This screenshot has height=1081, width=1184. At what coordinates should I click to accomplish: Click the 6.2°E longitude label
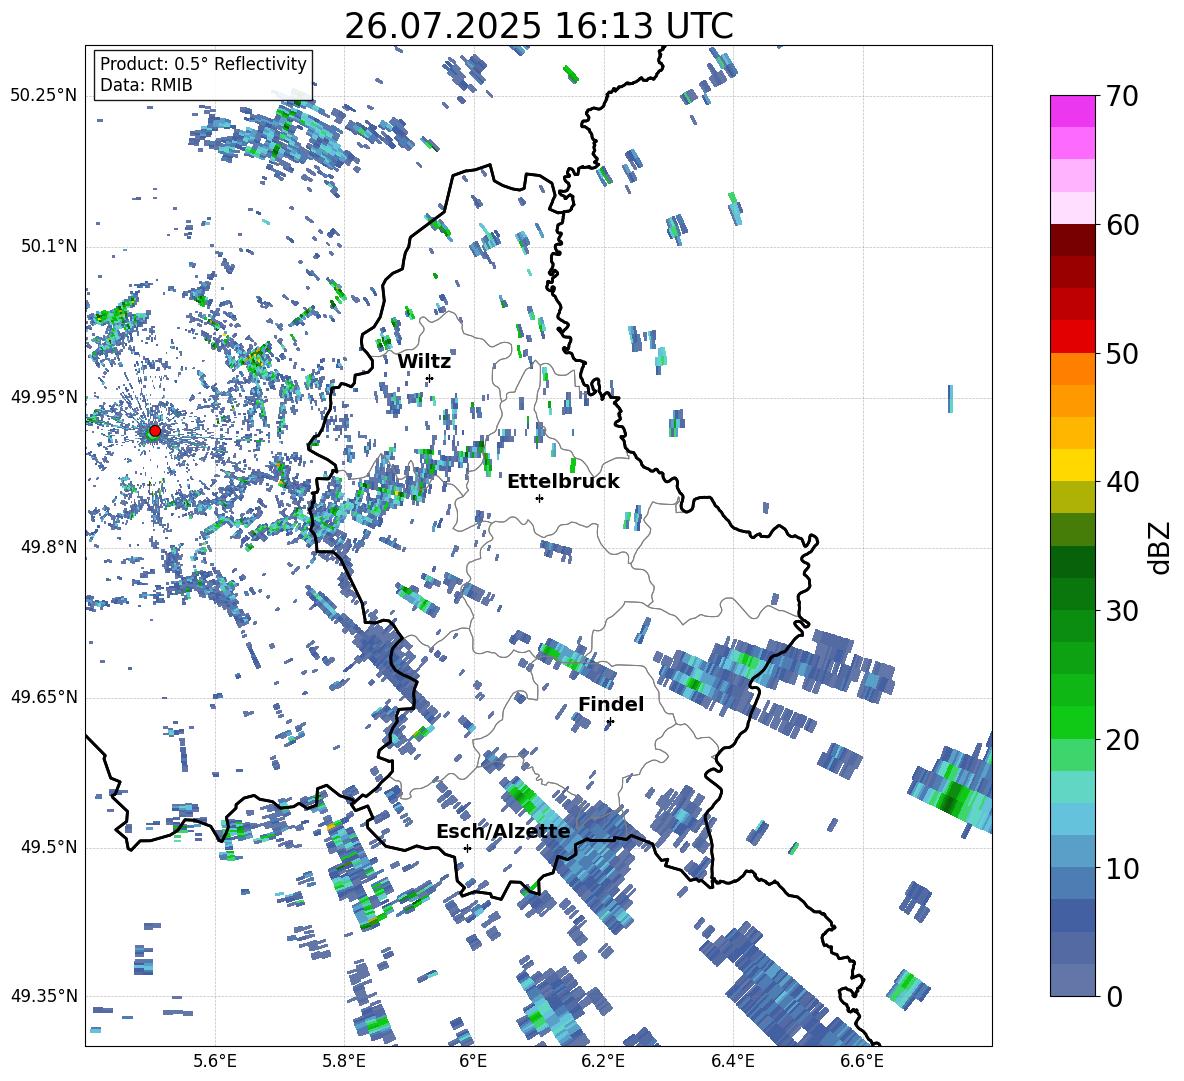603,1061
